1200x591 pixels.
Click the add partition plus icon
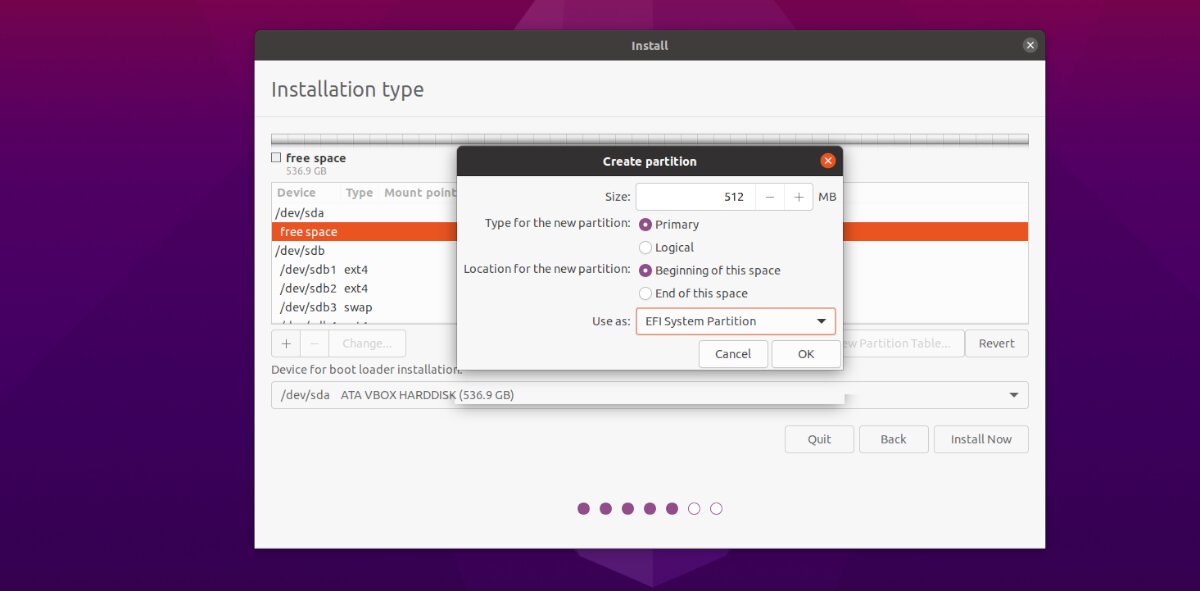click(286, 343)
